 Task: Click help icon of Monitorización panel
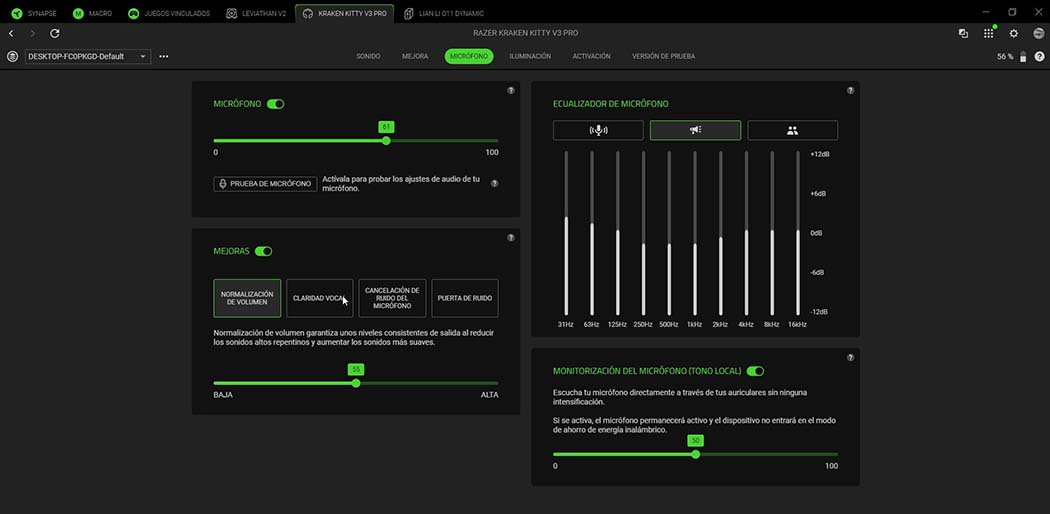click(x=850, y=357)
